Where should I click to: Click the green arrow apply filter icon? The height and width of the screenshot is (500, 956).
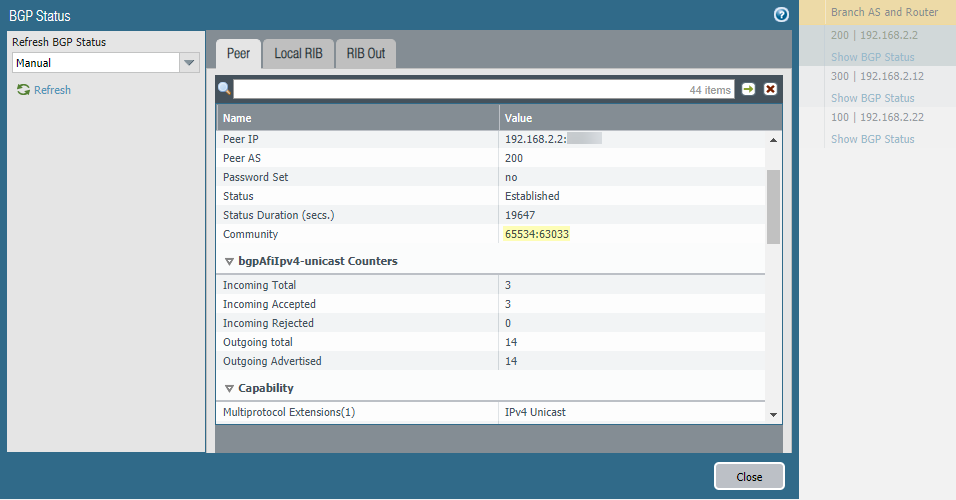[x=749, y=89]
